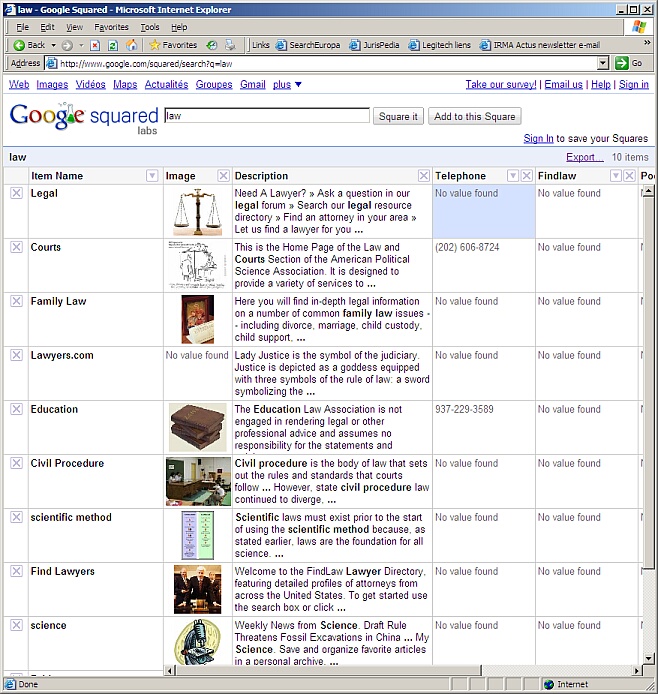Click the vertical scrollbar down arrow
The width and height of the screenshot is (658, 694).
point(648,658)
